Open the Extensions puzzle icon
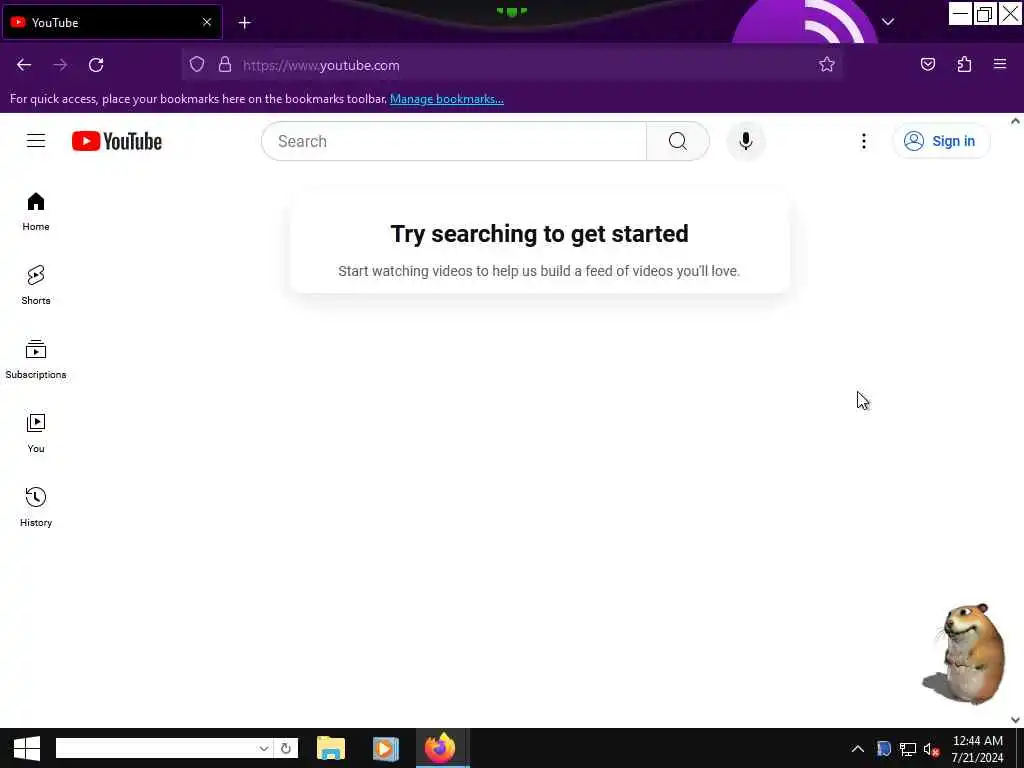Viewport: 1024px width, 768px height. pos(964,65)
